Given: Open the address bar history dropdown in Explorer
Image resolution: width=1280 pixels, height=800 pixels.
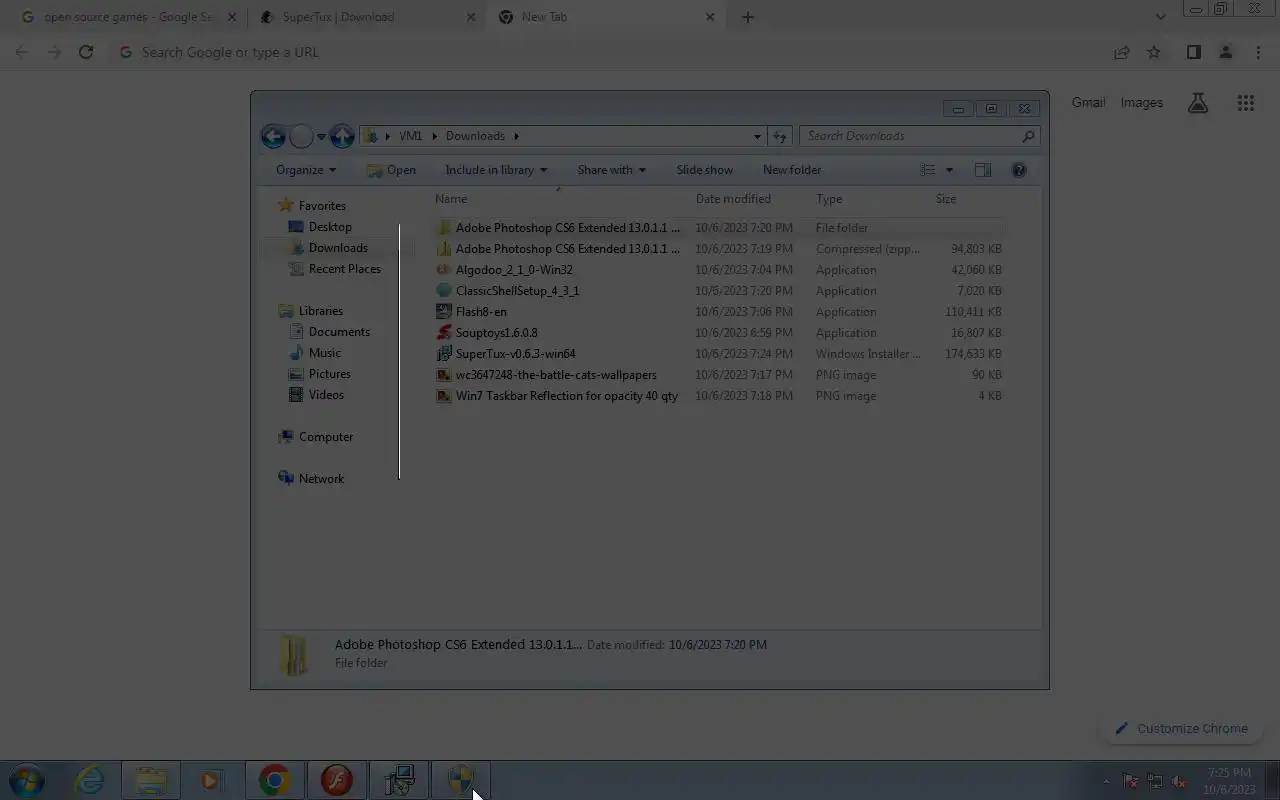Looking at the screenshot, I should click(757, 136).
